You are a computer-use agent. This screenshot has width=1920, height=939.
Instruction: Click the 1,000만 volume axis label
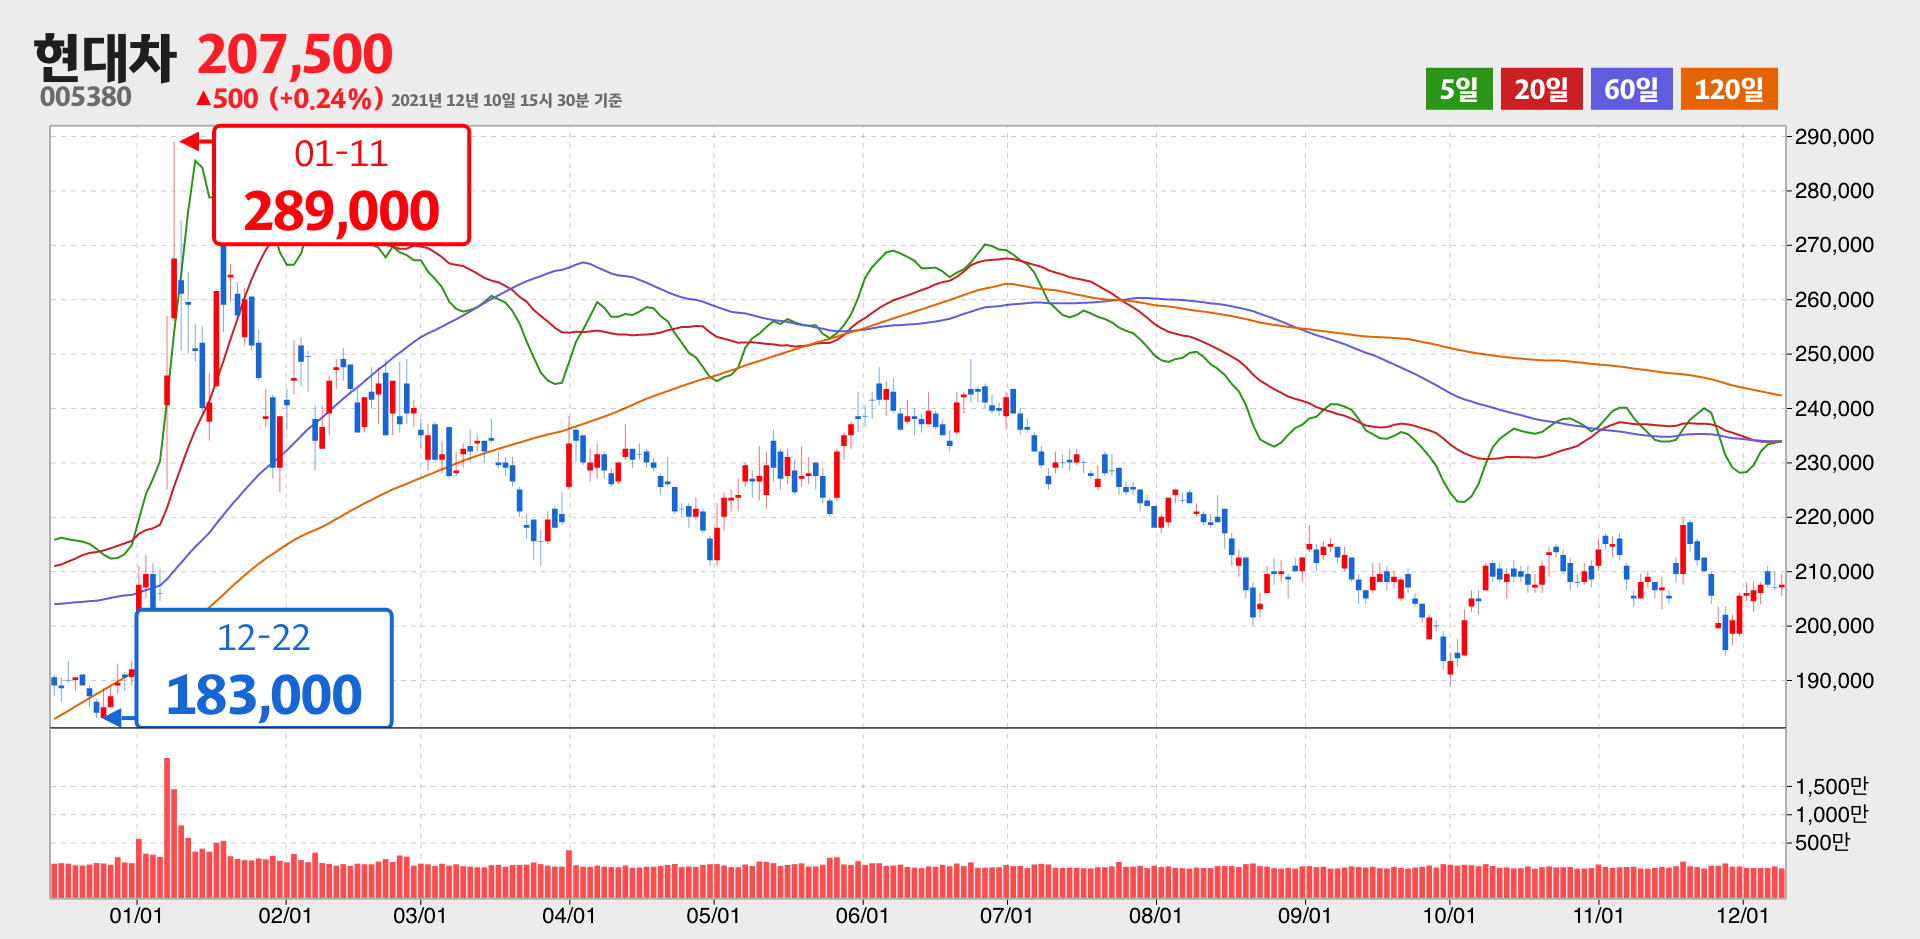[1831, 814]
